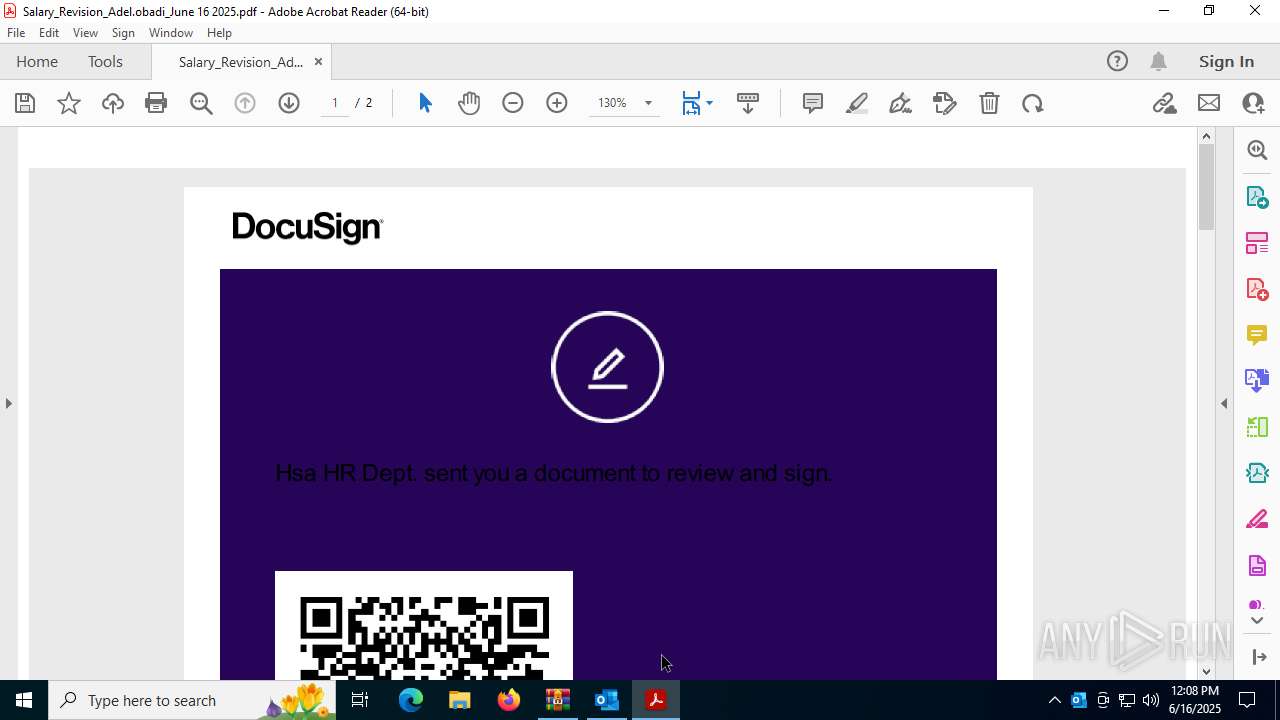Switch to the Home tab
This screenshot has height=720, width=1280.
[x=37, y=62]
